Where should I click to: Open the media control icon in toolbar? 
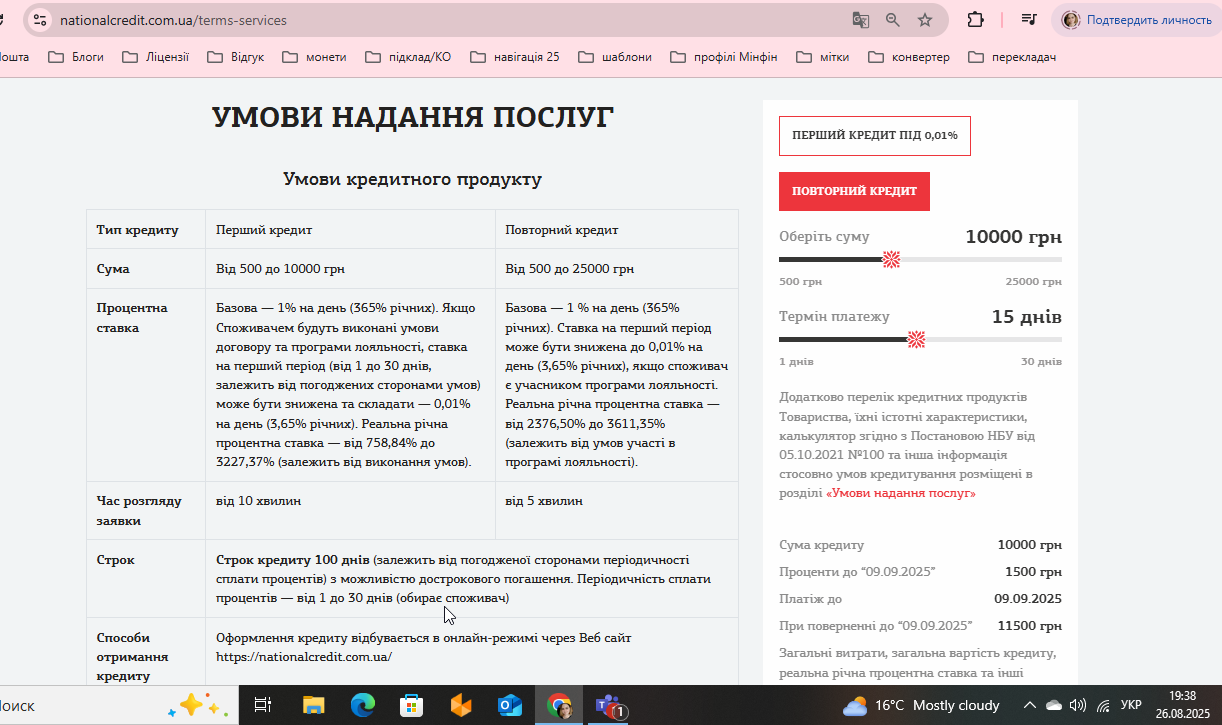point(1029,20)
